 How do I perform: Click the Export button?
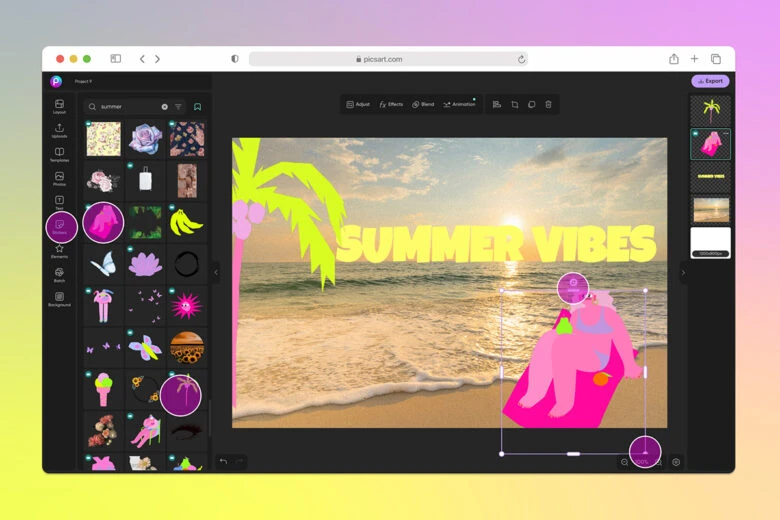[710, 81]
